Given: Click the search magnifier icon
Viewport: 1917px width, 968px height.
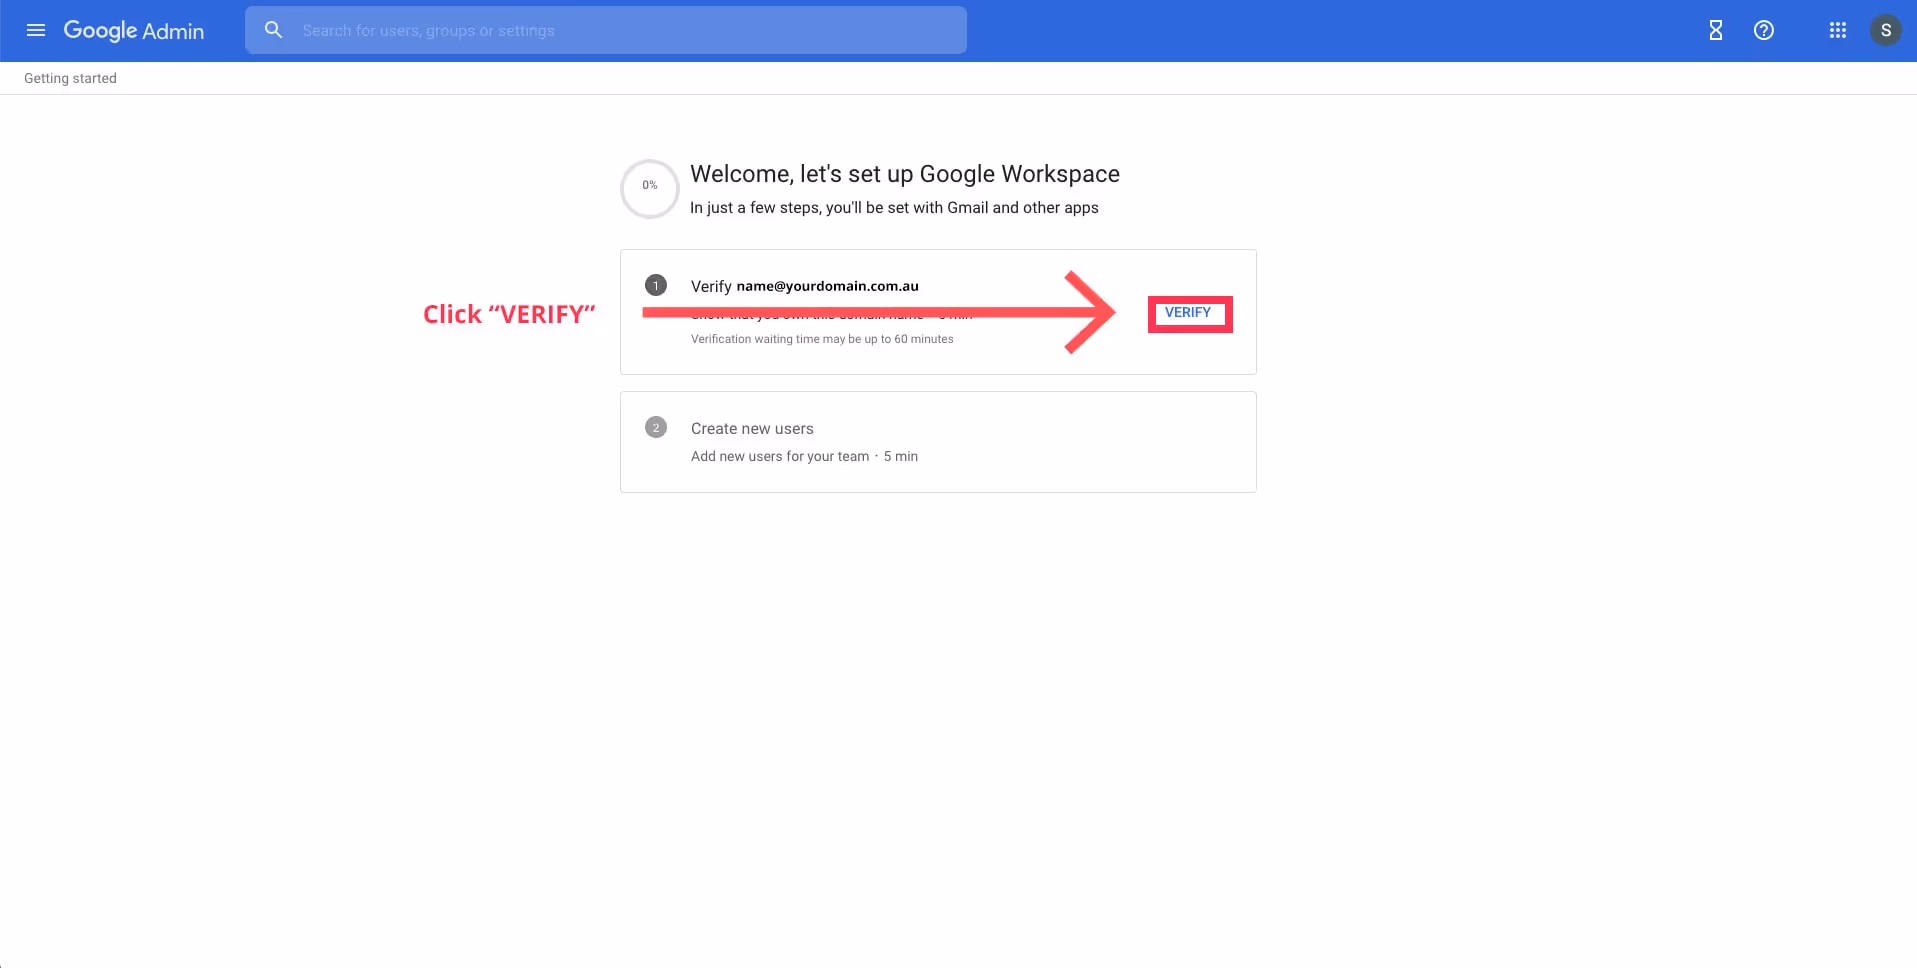Looking at the screenshot, I should [273, 30].
